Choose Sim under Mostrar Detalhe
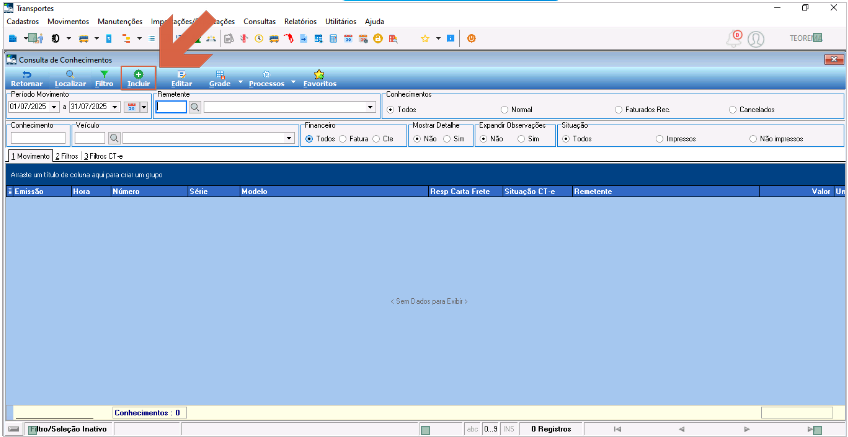Viewport: 848px width, 437px height. pyautogui.click(x=447, y=139)
